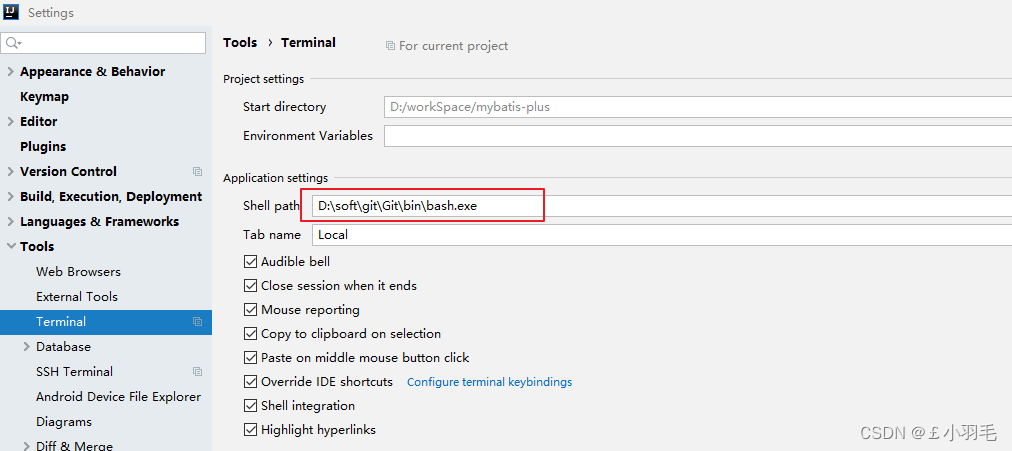Open the Keymap settings page
This screenshot has height=451, width=1012.
tap(45, 97)
